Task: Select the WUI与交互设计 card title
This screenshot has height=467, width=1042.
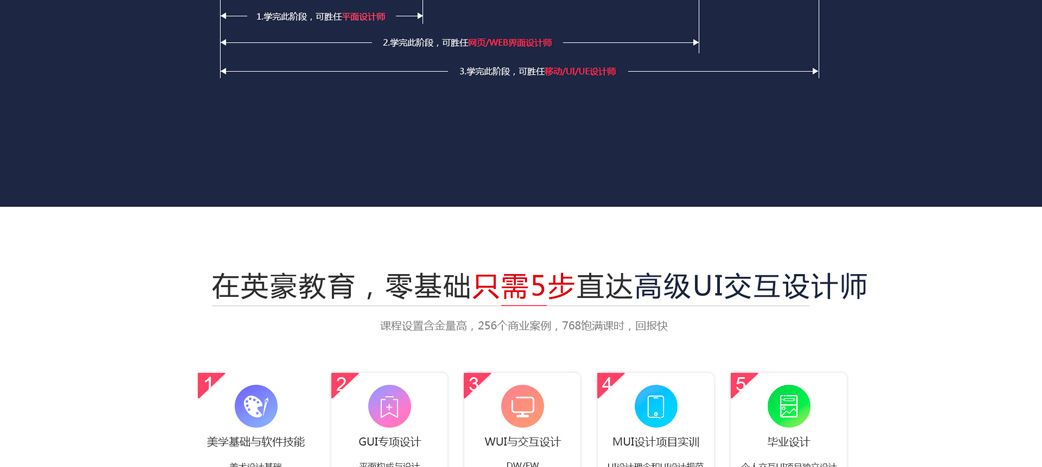Action: point(522,442)
